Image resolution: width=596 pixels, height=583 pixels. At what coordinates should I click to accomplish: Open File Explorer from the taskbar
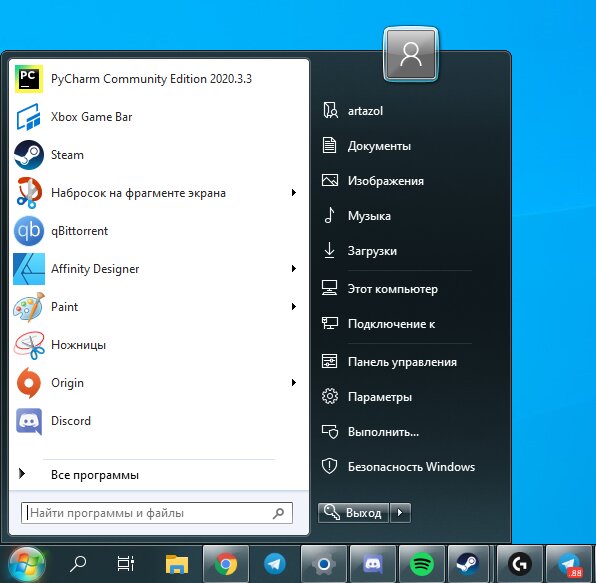177,564
